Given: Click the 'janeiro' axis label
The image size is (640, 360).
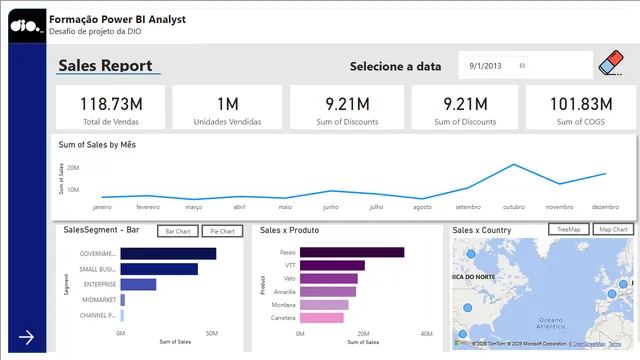Looking at the screenshot, I should (102, 207).
